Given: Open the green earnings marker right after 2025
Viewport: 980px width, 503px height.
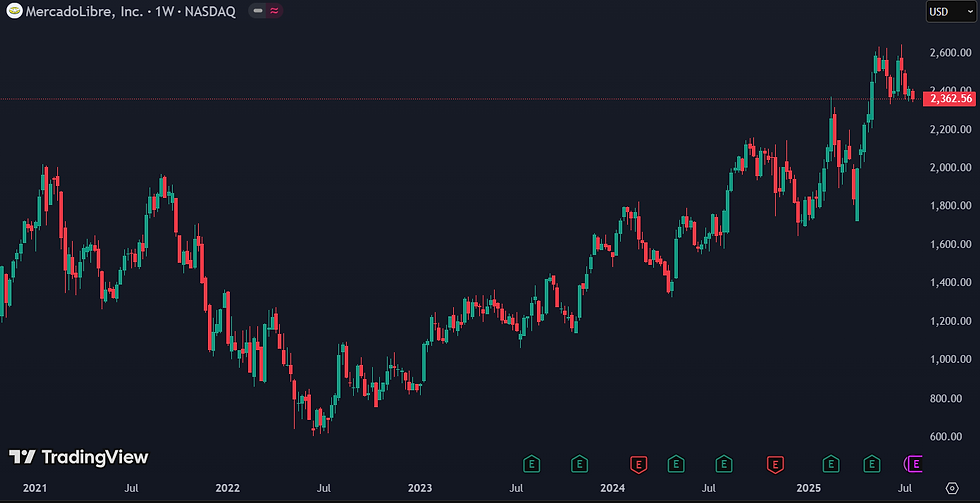Looking at the screenshot, I should 831,464.
